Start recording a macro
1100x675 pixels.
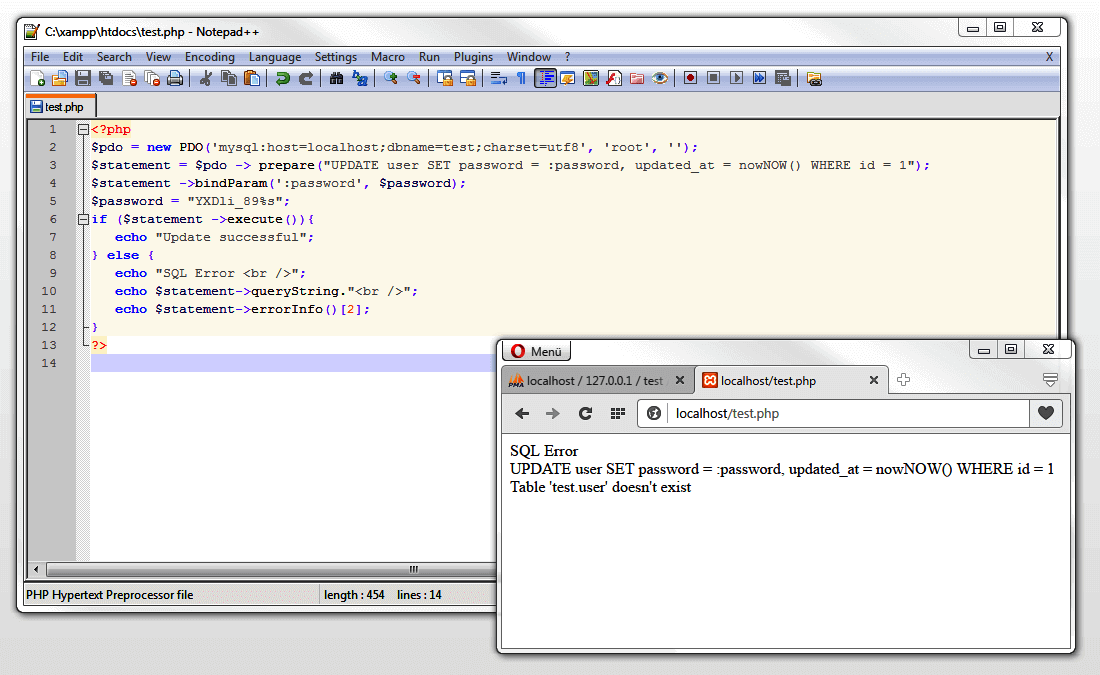click(x=690, y=78)
